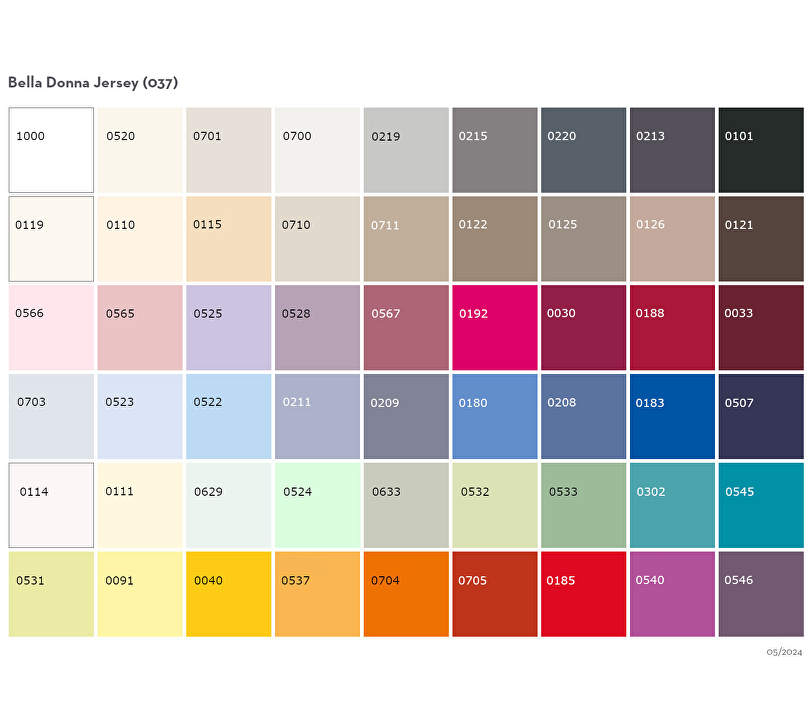Select the red swatch 0185
Viewport: 811px width, 720px height.
(583, 594)
